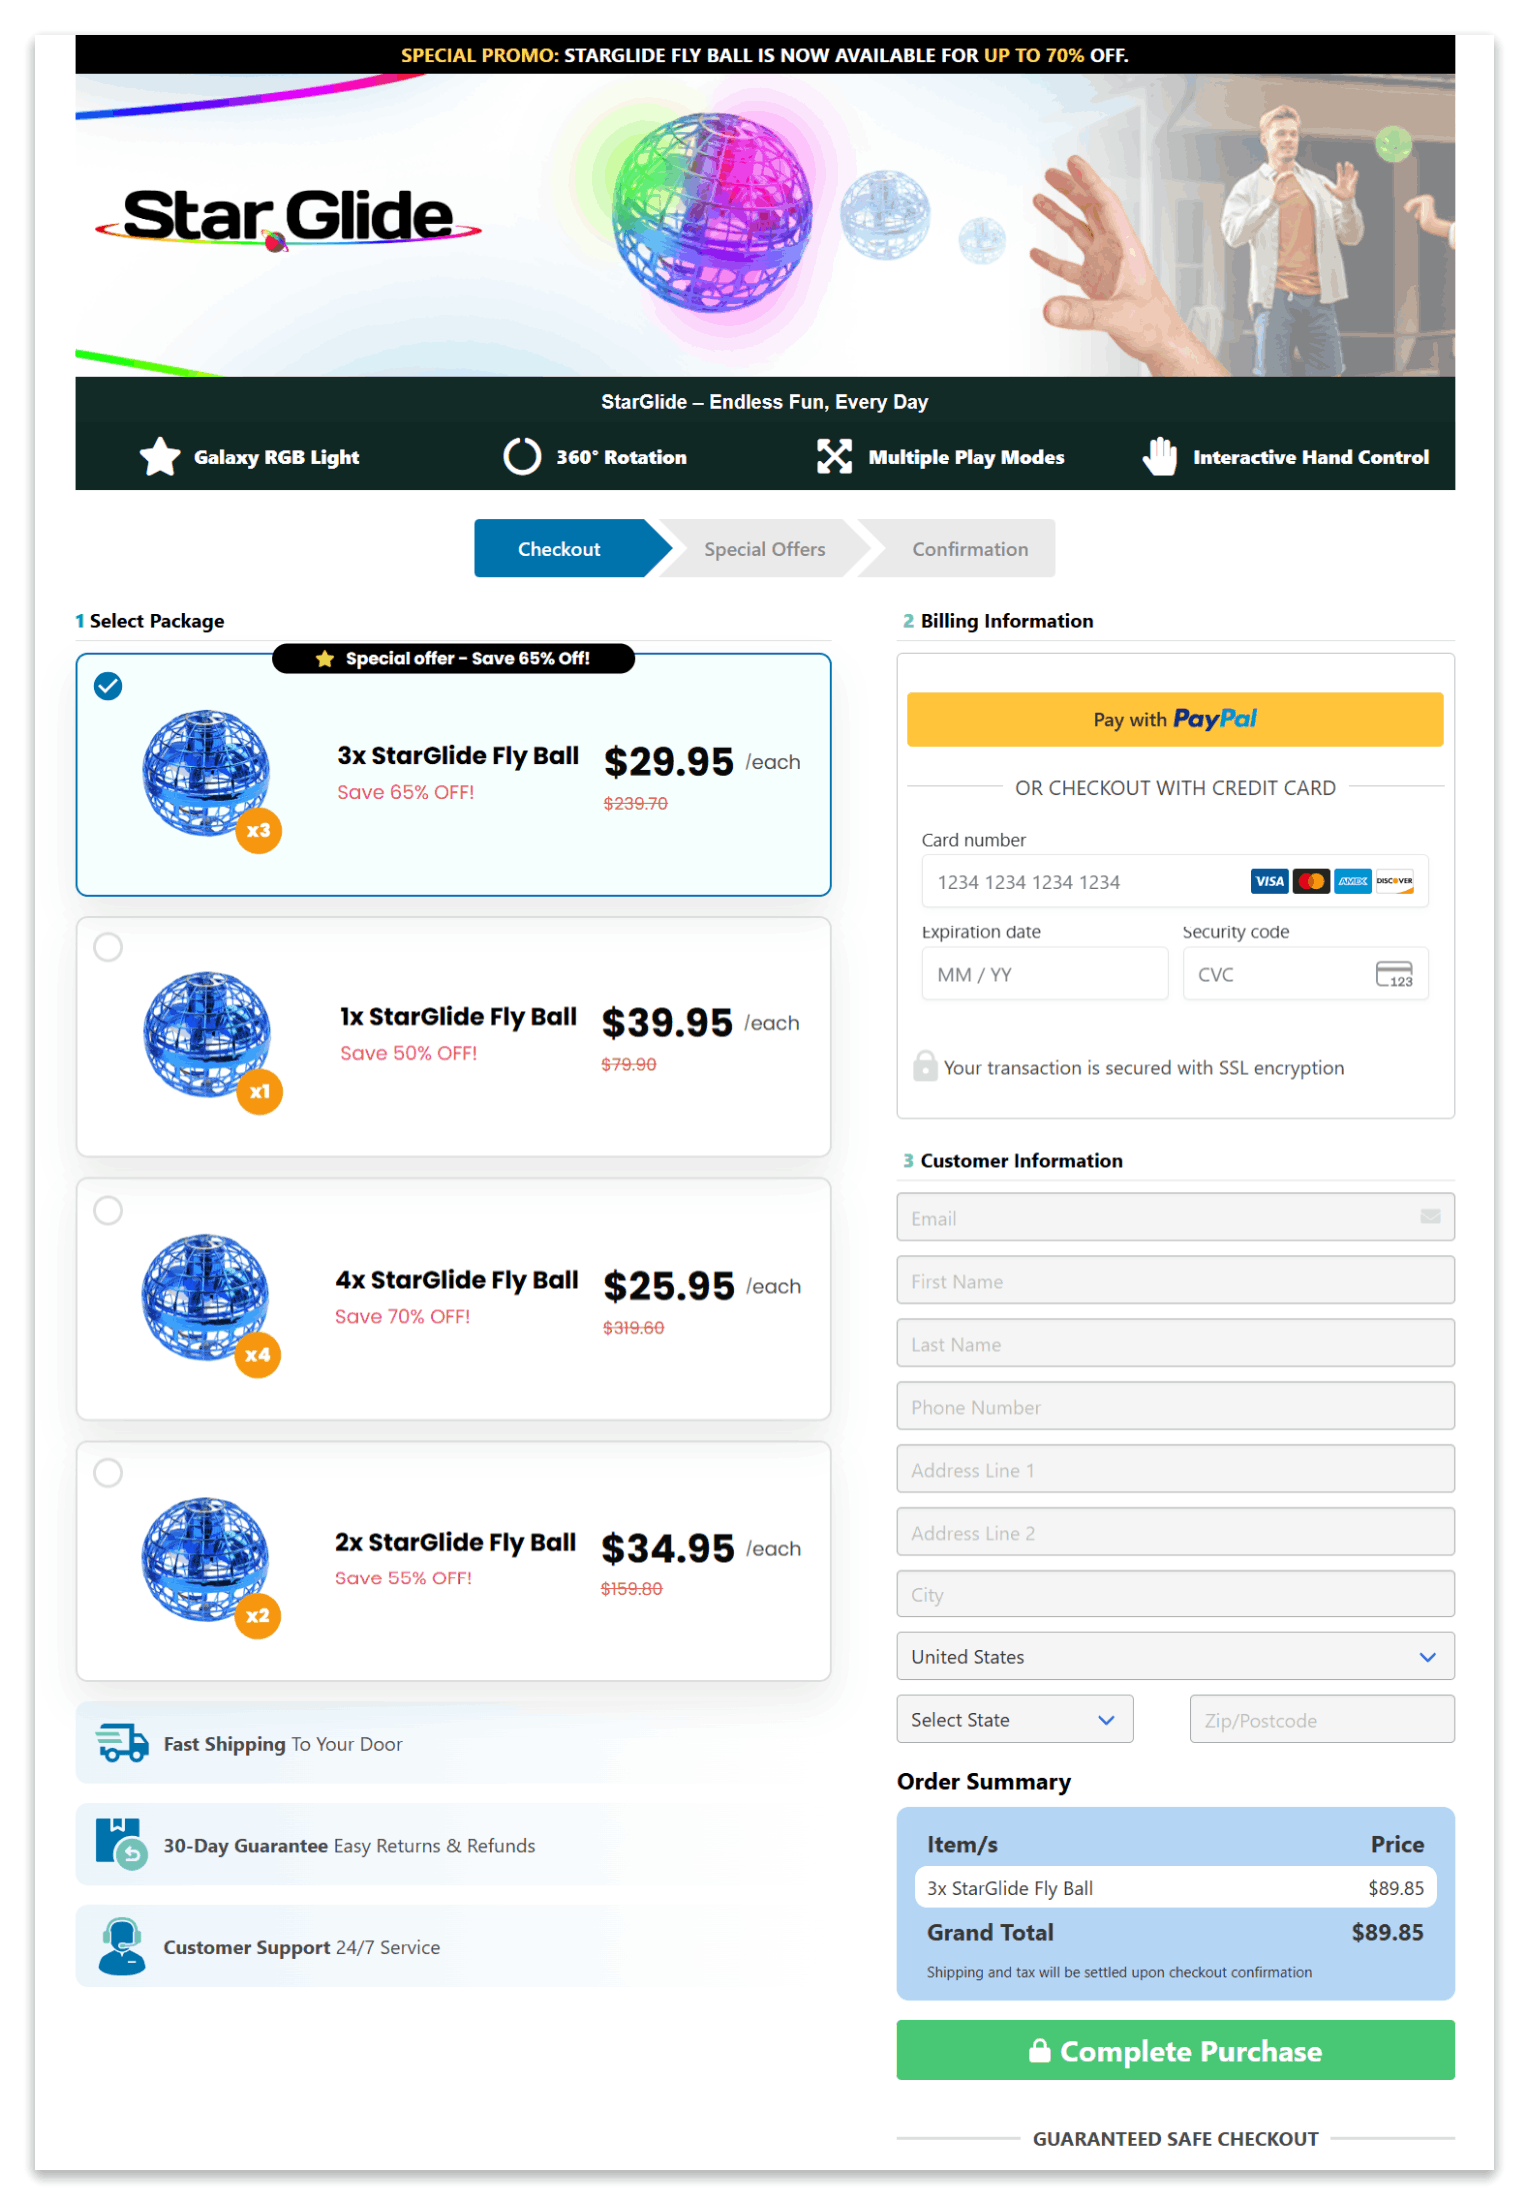This screenshot has width=1529, height=2205.
Task: Click the '3x StarGlide Fly Ball' order summary row
Action: (1175, 1887)
